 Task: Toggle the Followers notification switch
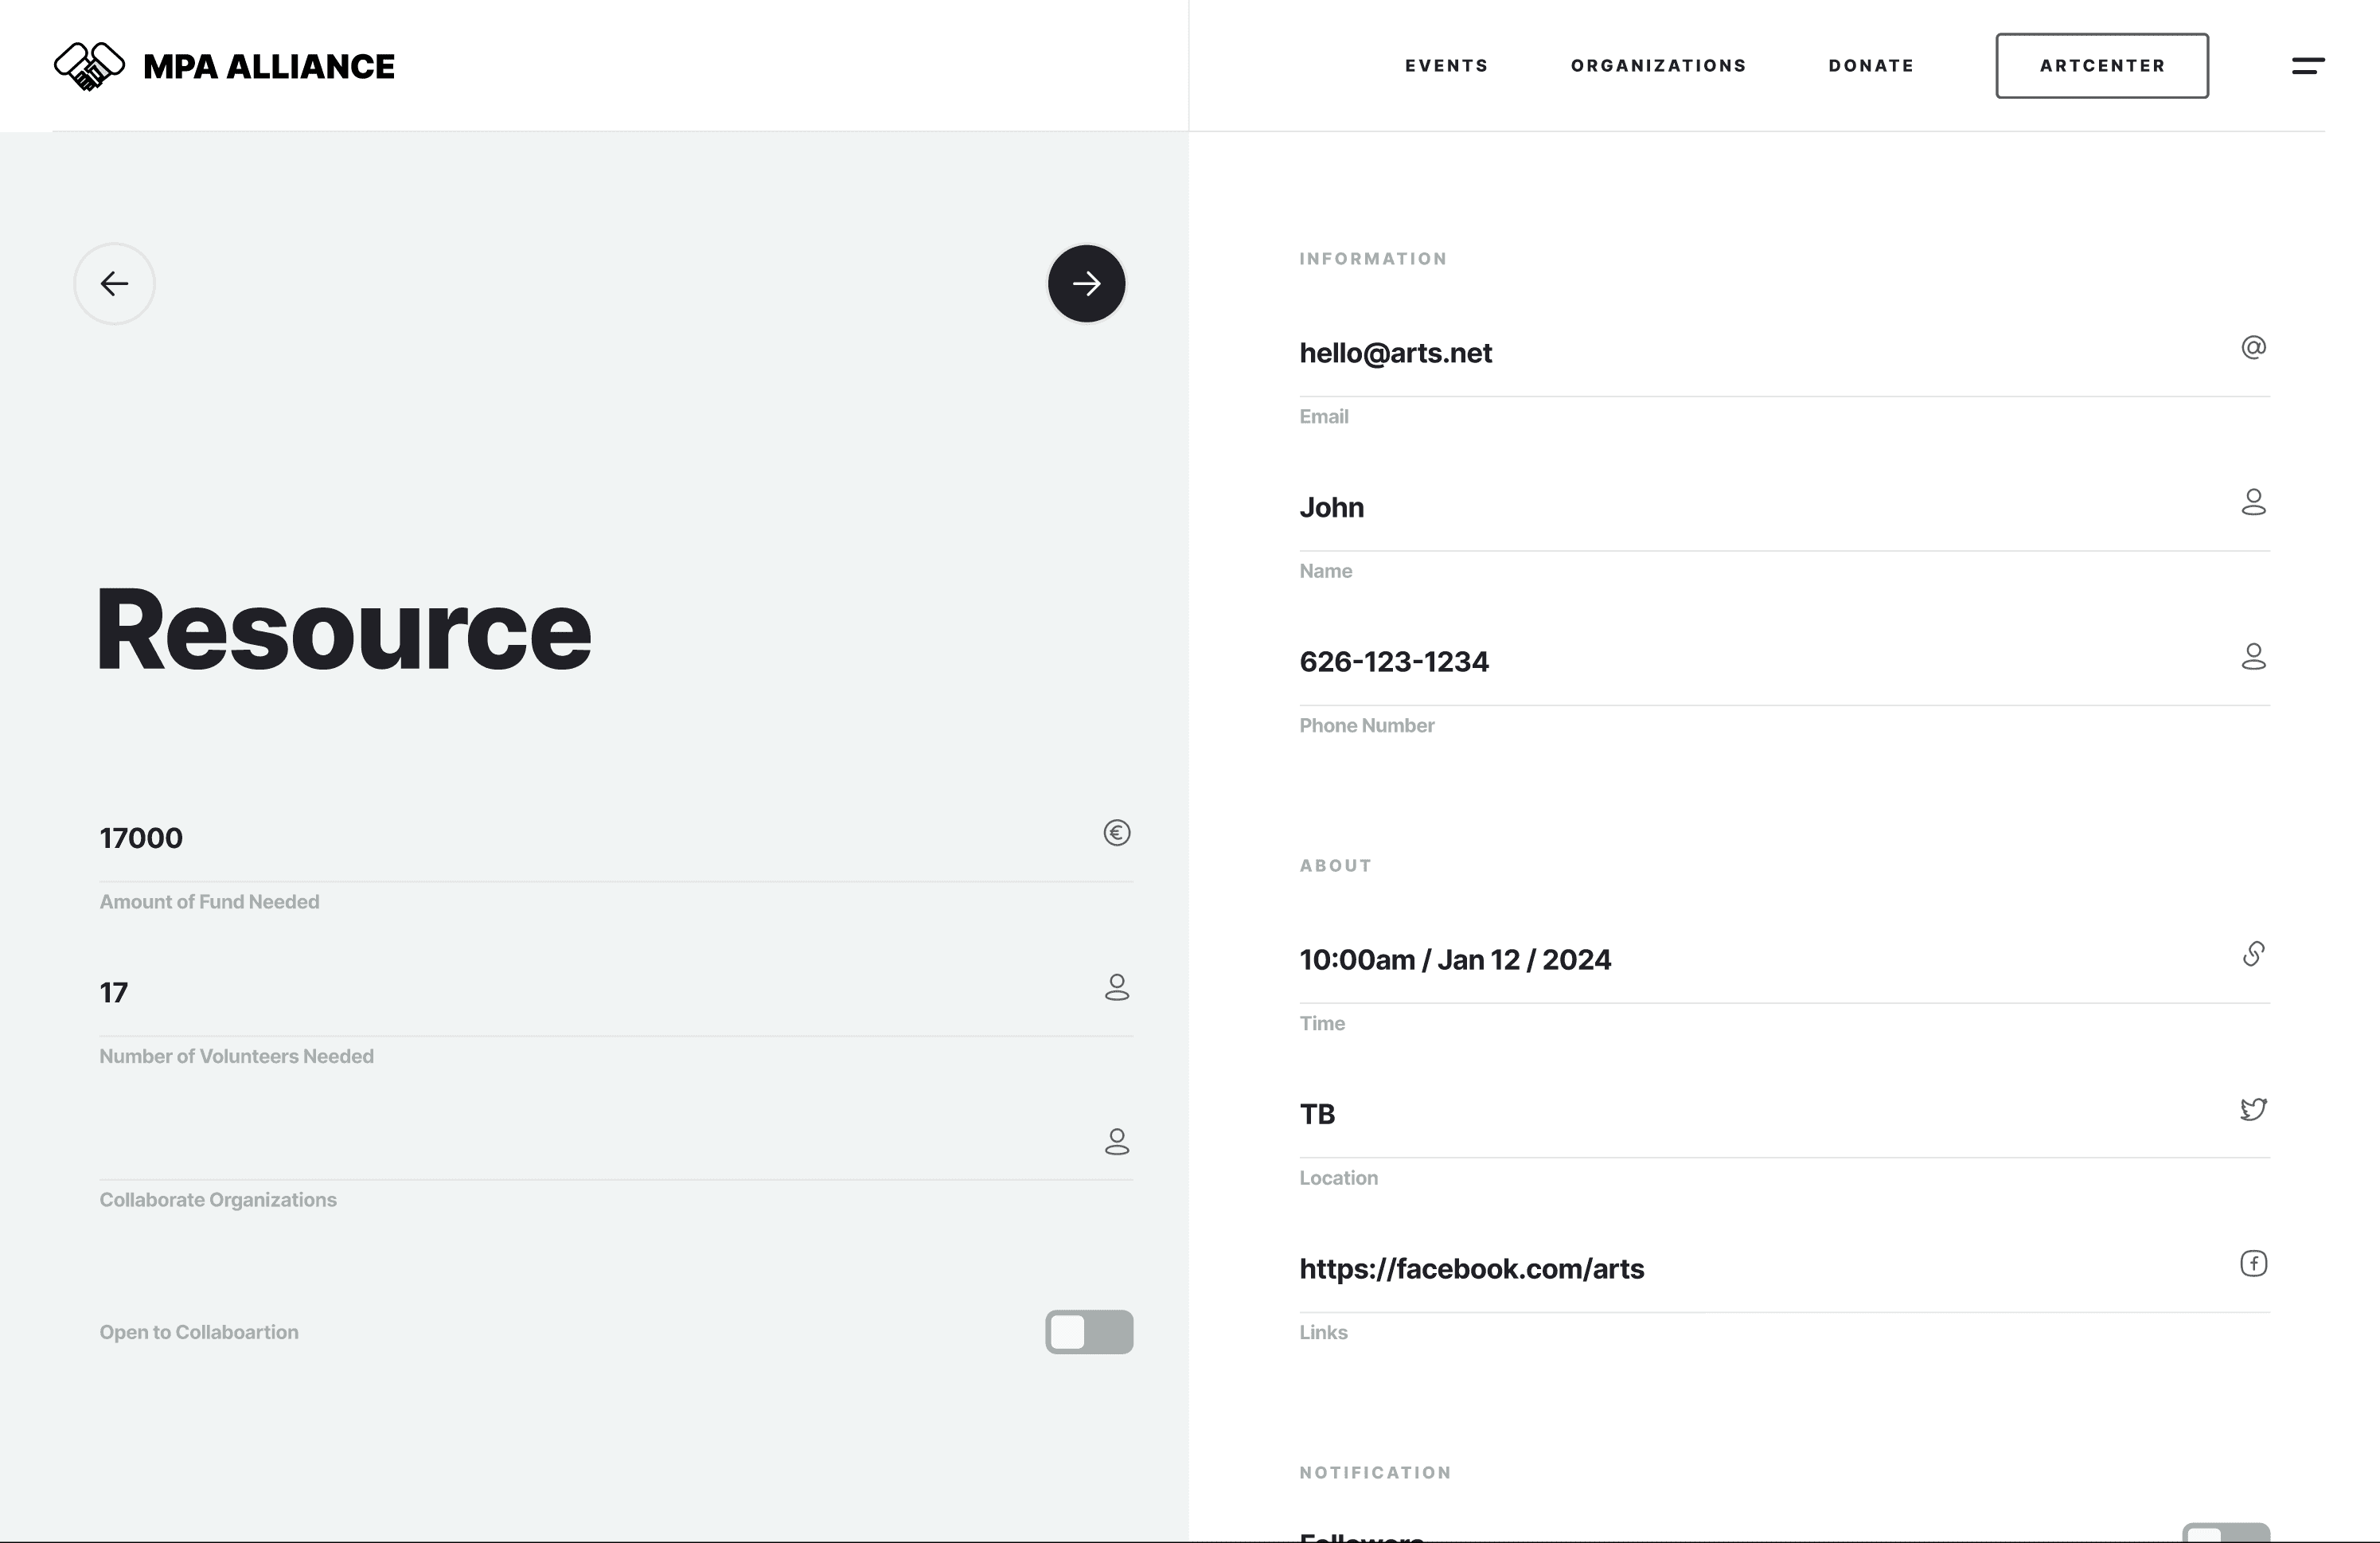click(x=2225, y=1534)
